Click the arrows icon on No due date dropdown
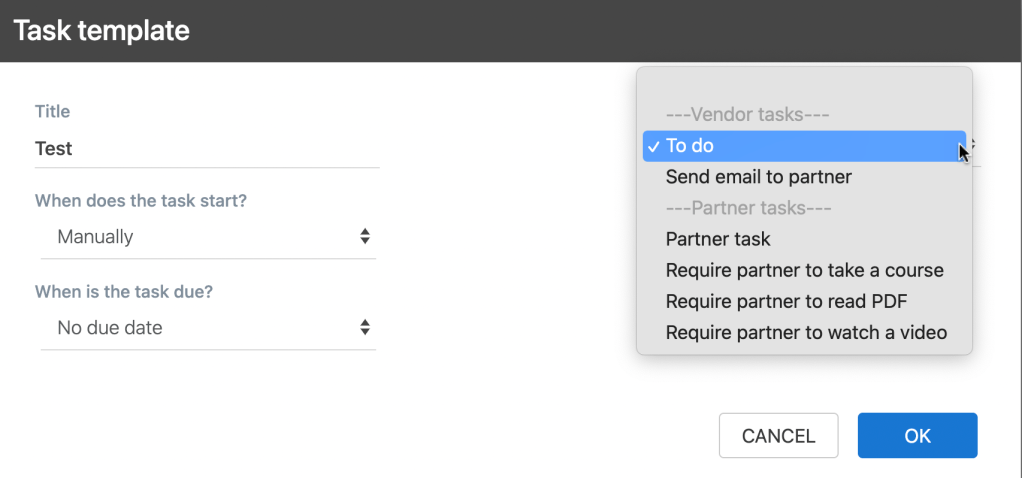1022x478 pixels. pos(365,327)
